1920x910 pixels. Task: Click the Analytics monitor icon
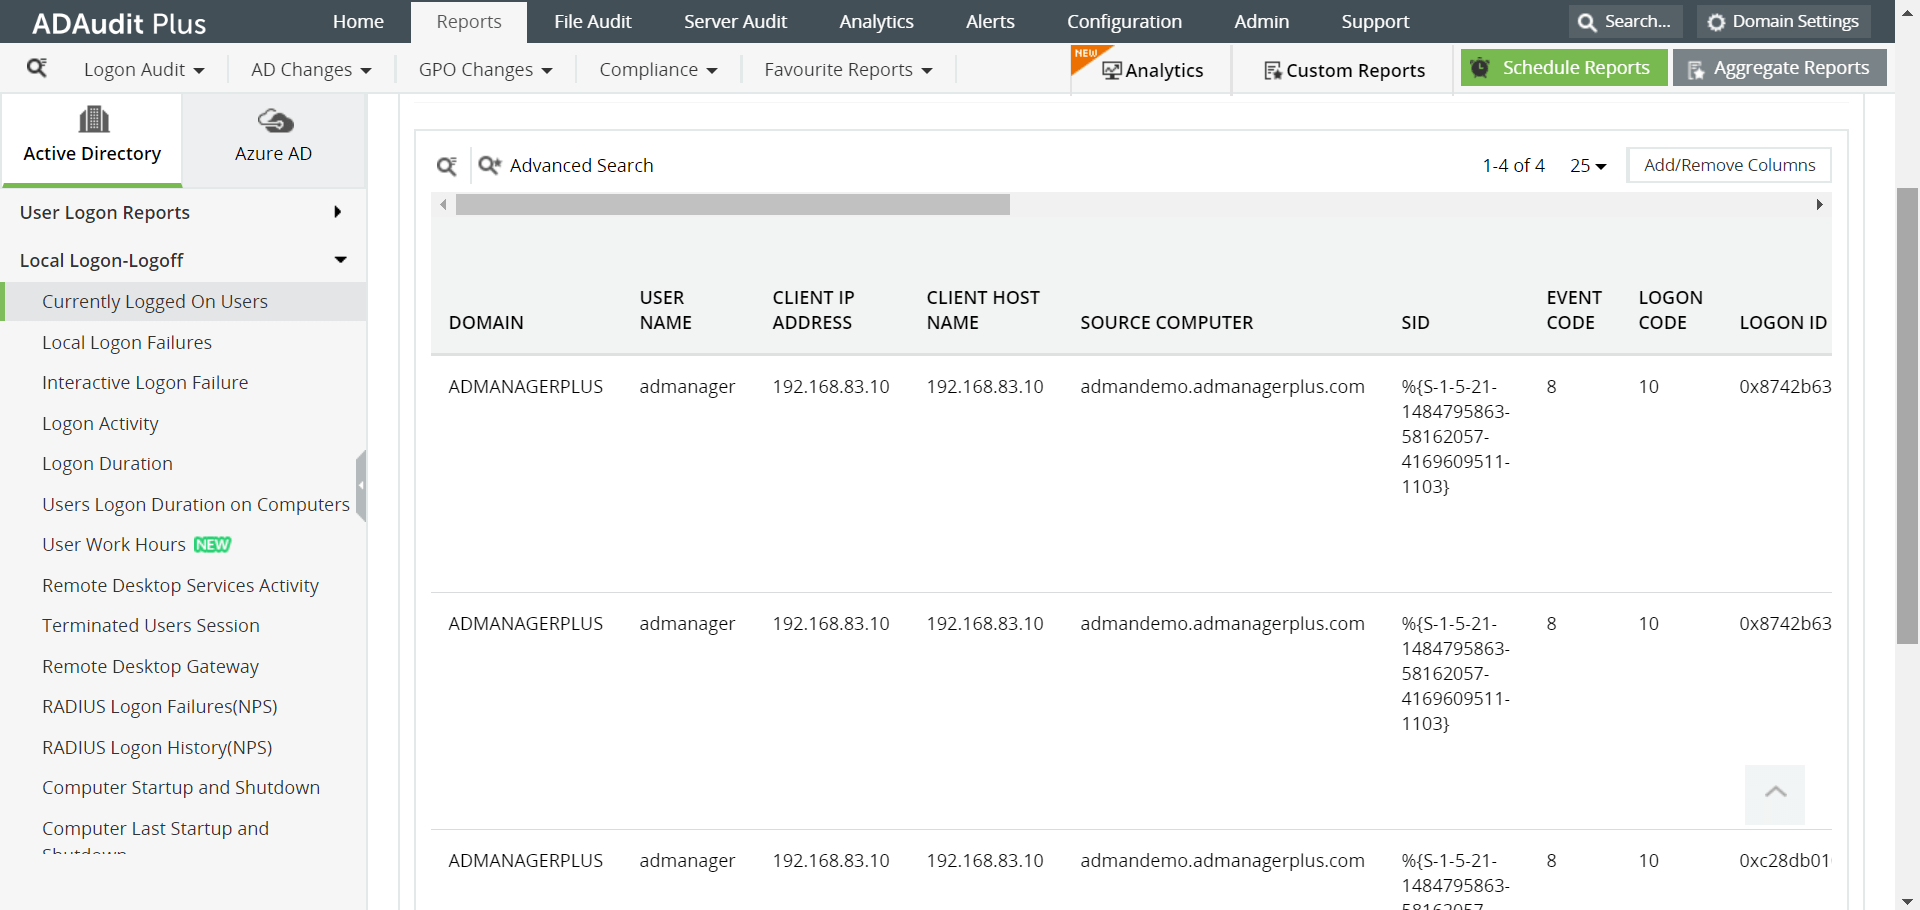1111,71
